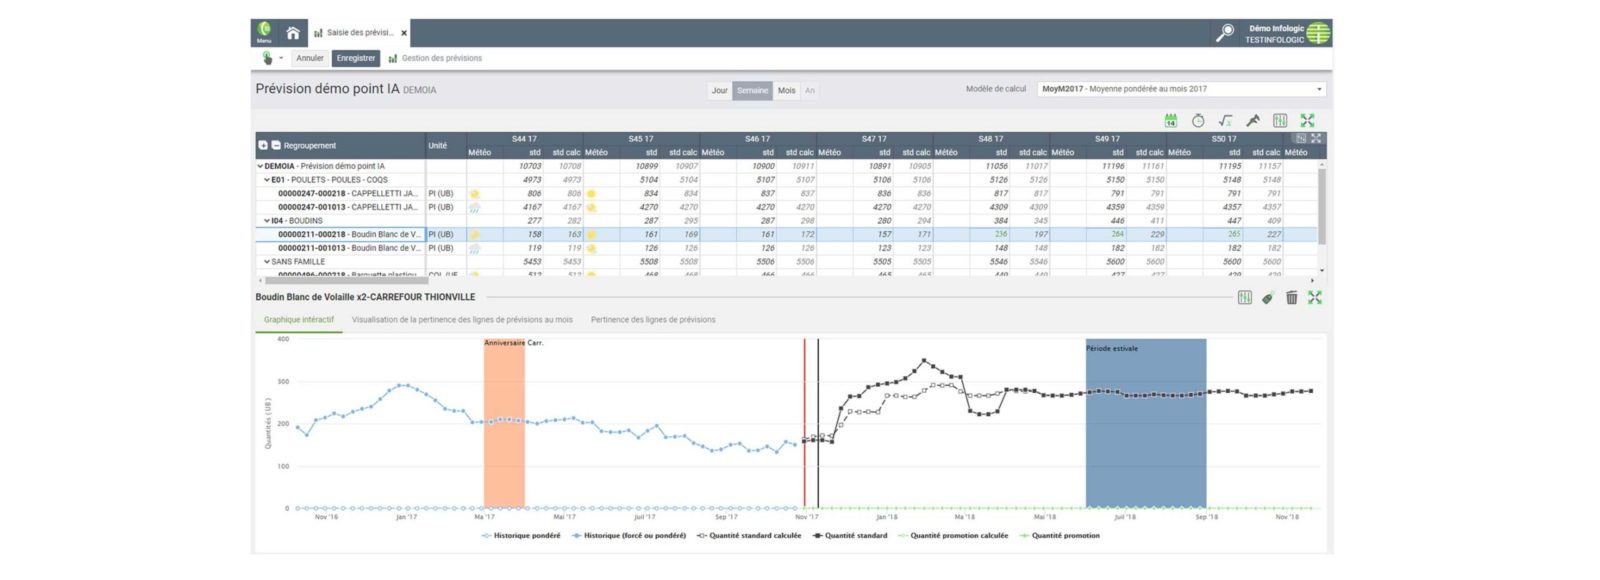Open Gestion des prévisions link

tap(435, 58)
